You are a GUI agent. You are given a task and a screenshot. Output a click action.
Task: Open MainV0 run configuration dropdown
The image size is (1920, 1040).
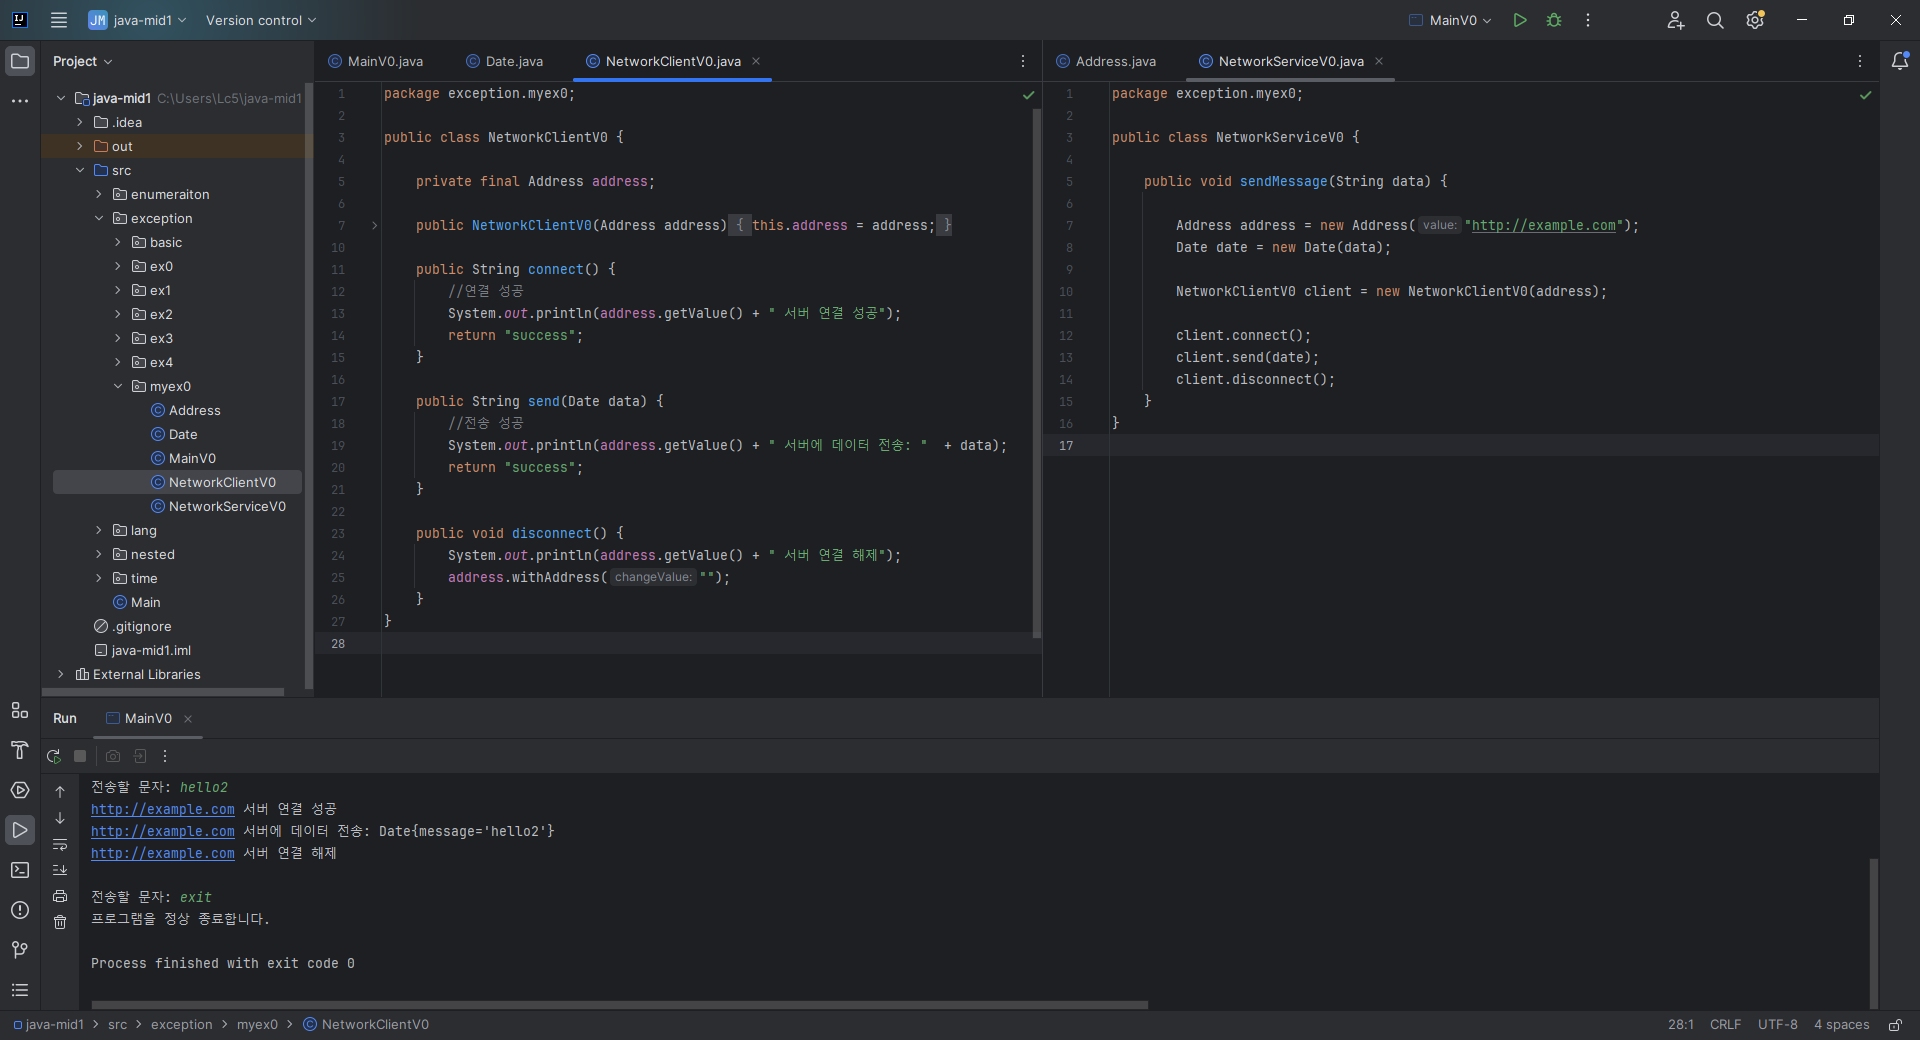tap(1450, 20)
